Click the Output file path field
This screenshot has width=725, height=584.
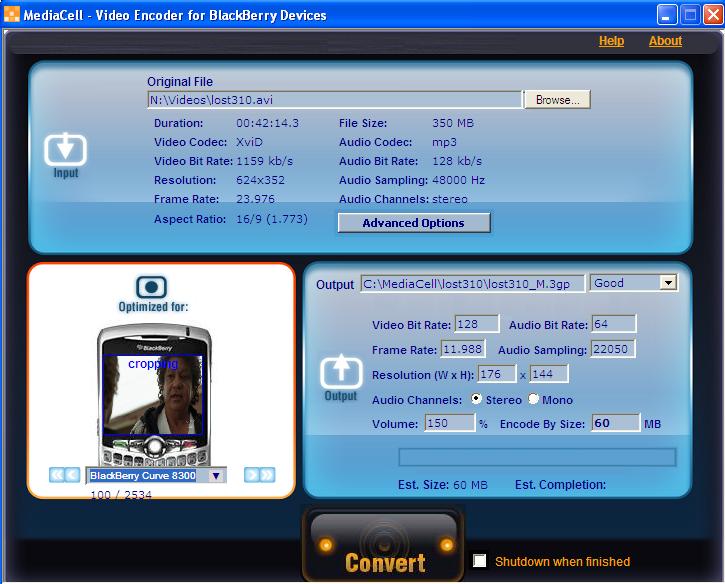[x=473, y=283]
